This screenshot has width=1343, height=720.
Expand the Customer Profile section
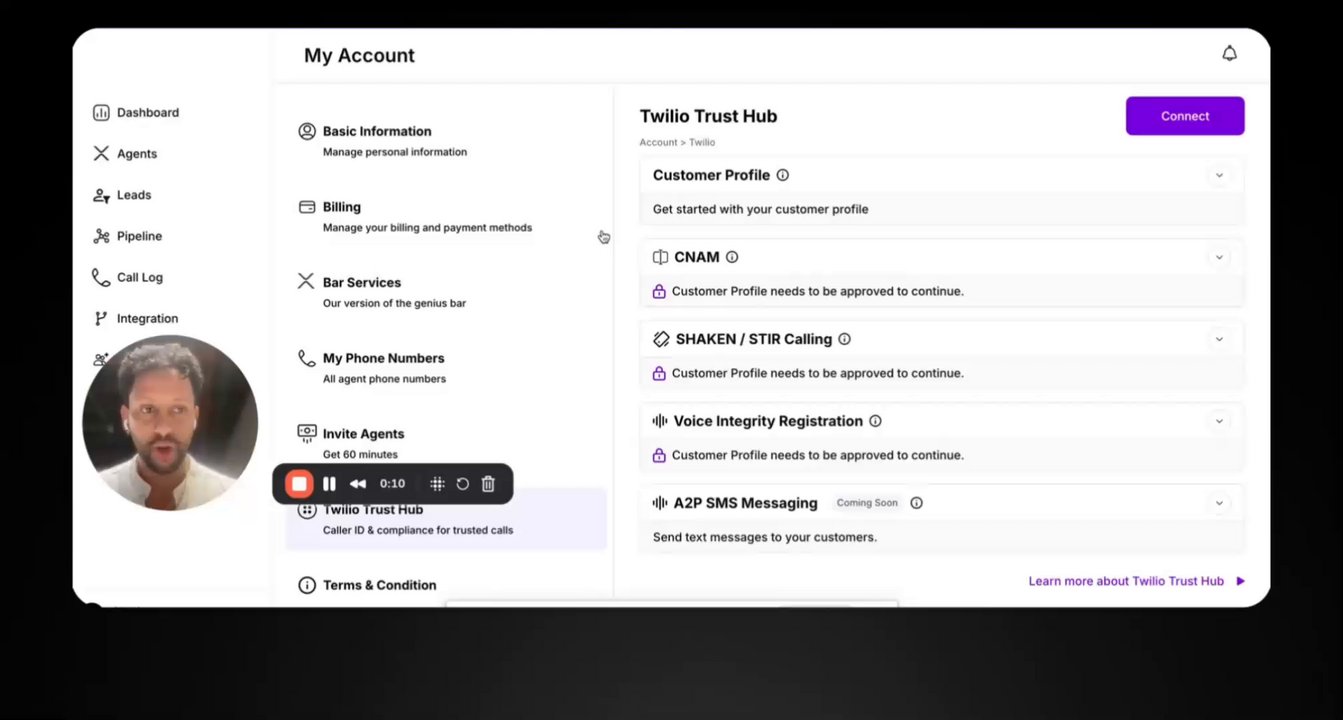tap(1219, 175)
